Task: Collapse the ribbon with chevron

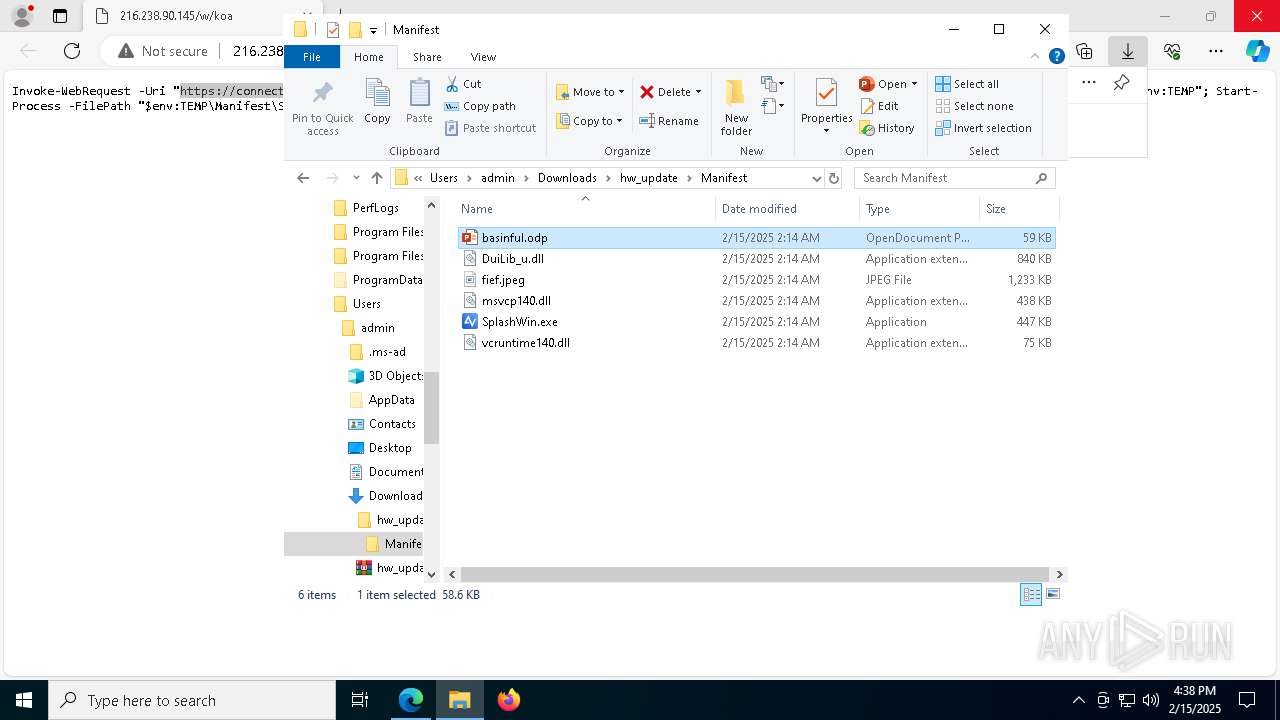Action: point(1036,57)
